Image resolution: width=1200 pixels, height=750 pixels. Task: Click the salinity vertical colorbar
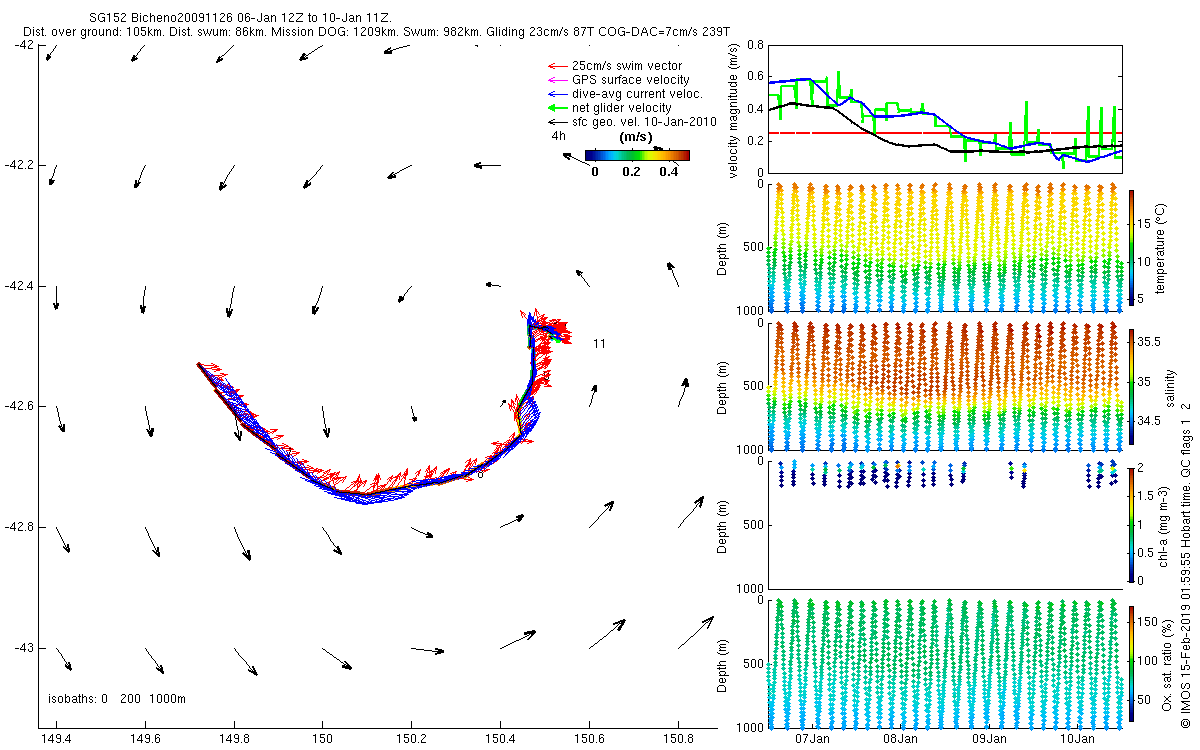[x=1132, y=385]
